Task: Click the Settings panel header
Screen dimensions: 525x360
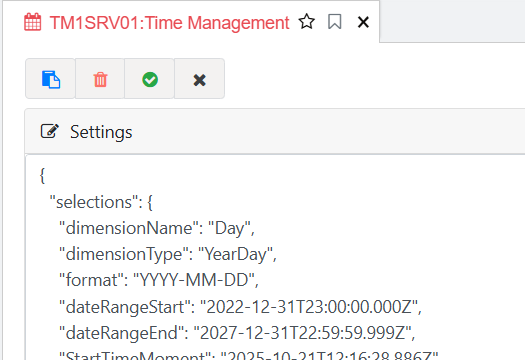Action: pos(275,132)
